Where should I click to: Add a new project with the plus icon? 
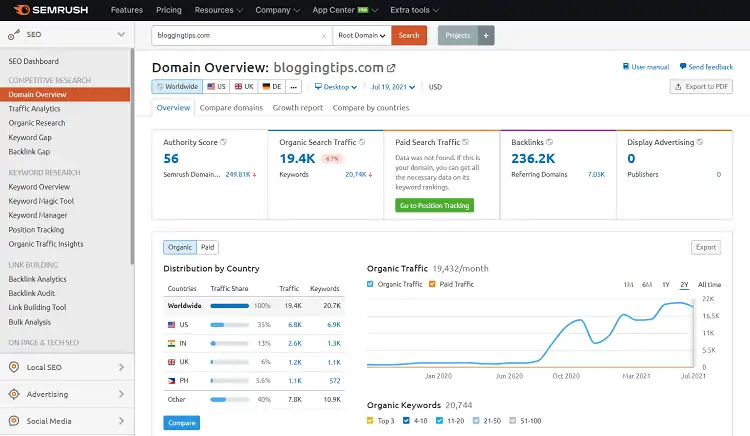click(486, 35)
